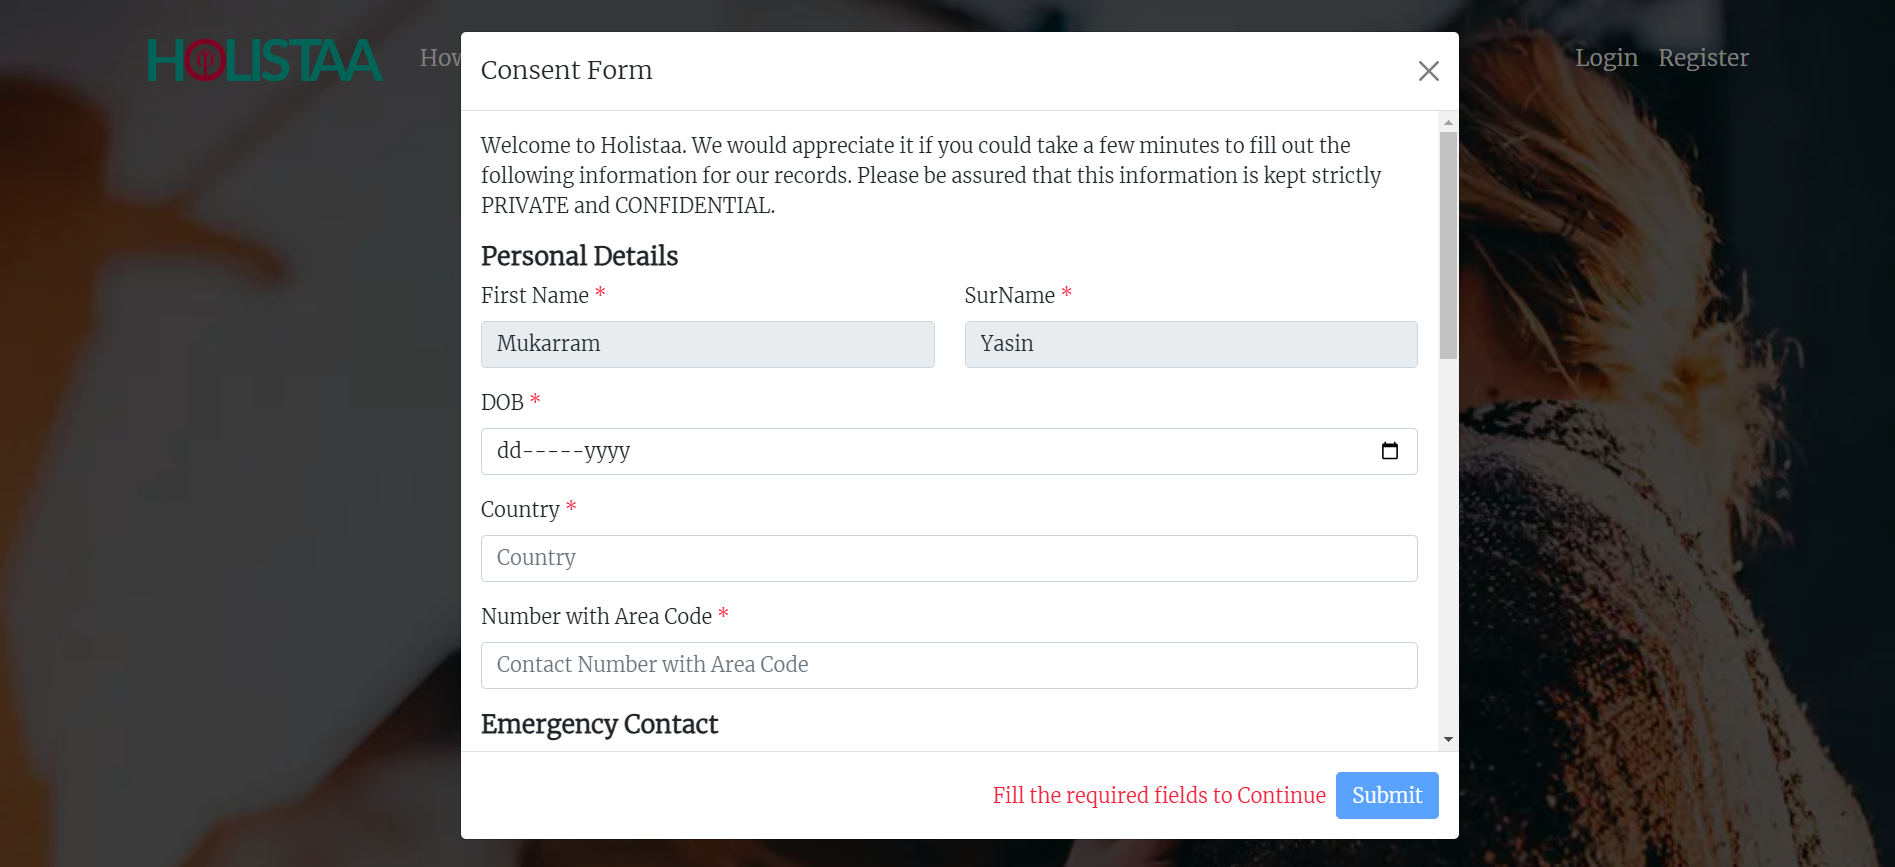
Task: Close the Consent Form dialog
Action: click(1428, 71)
